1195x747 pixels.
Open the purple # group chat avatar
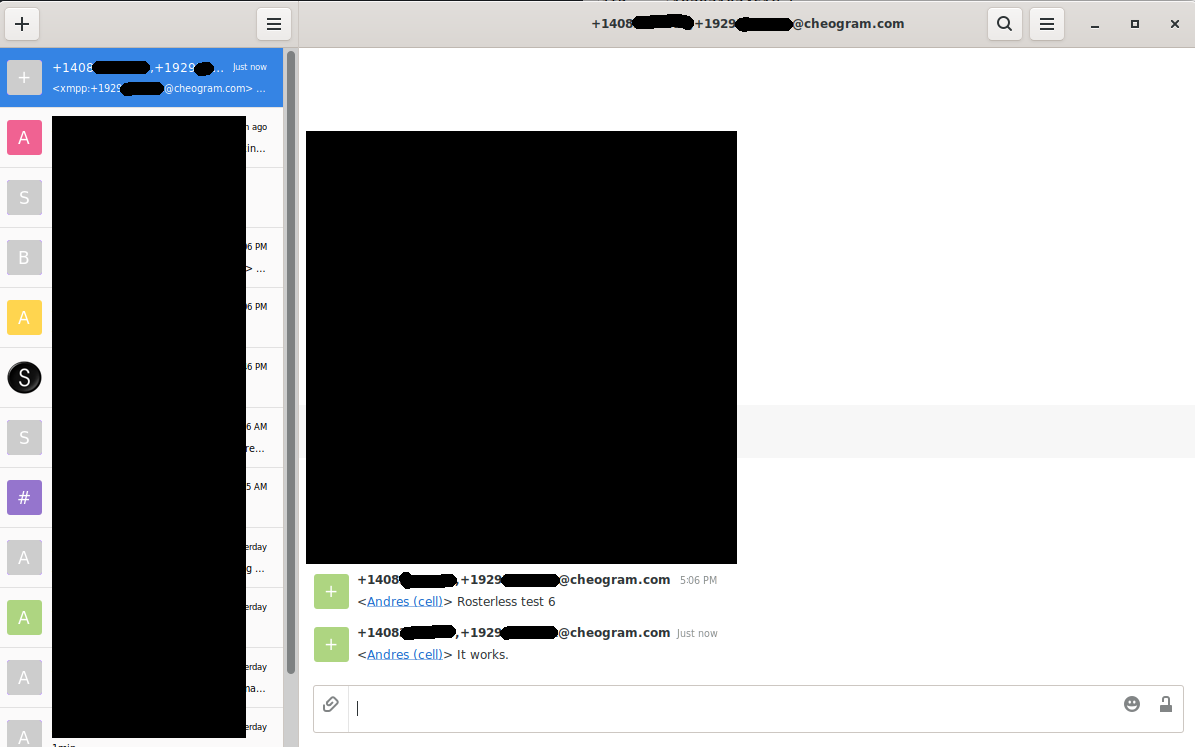(x=24, y=498)
